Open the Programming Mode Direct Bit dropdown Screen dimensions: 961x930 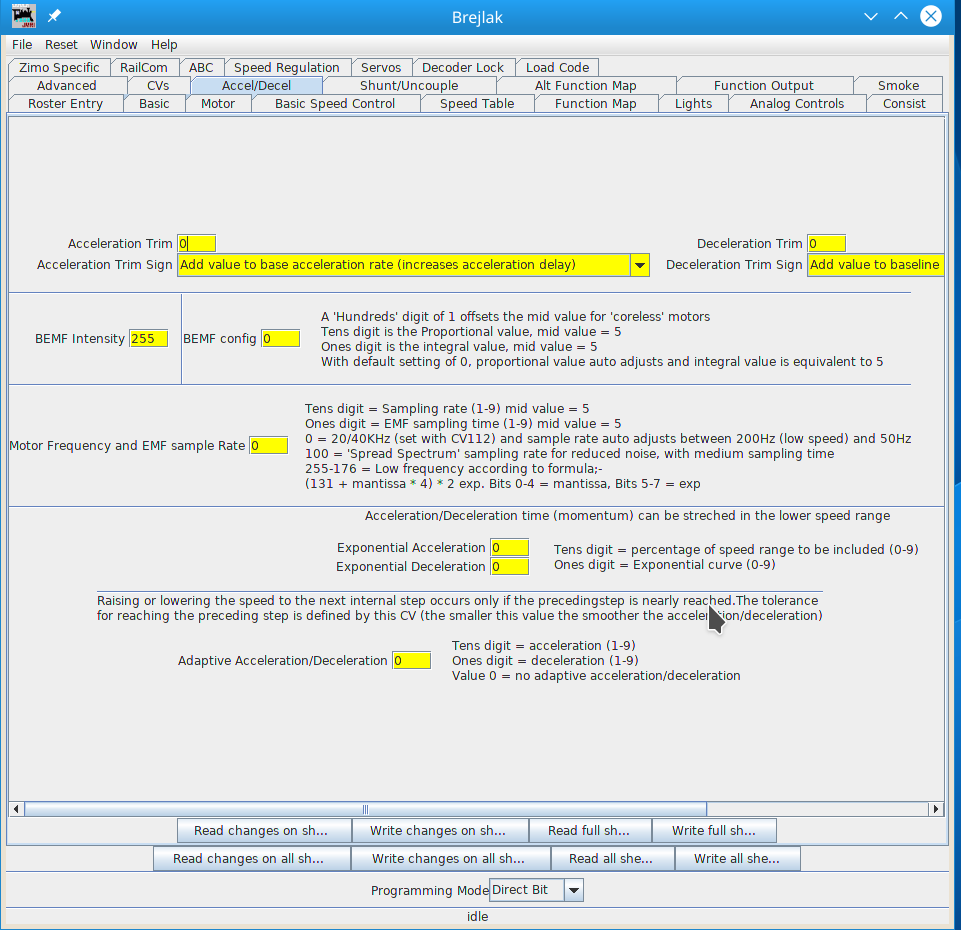573,890
